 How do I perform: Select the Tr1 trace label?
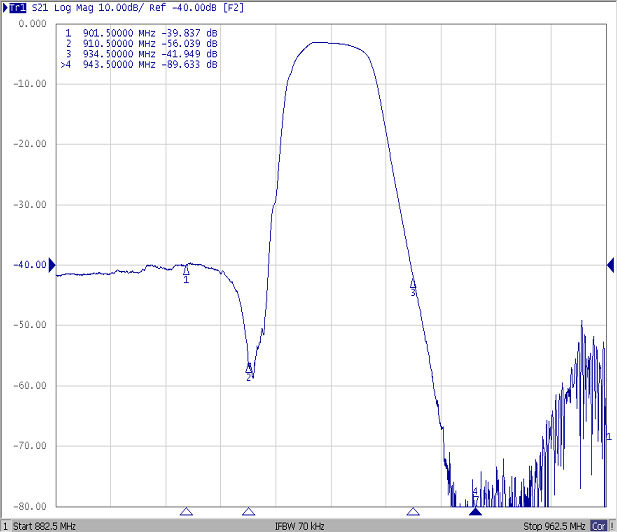(16, 7)
